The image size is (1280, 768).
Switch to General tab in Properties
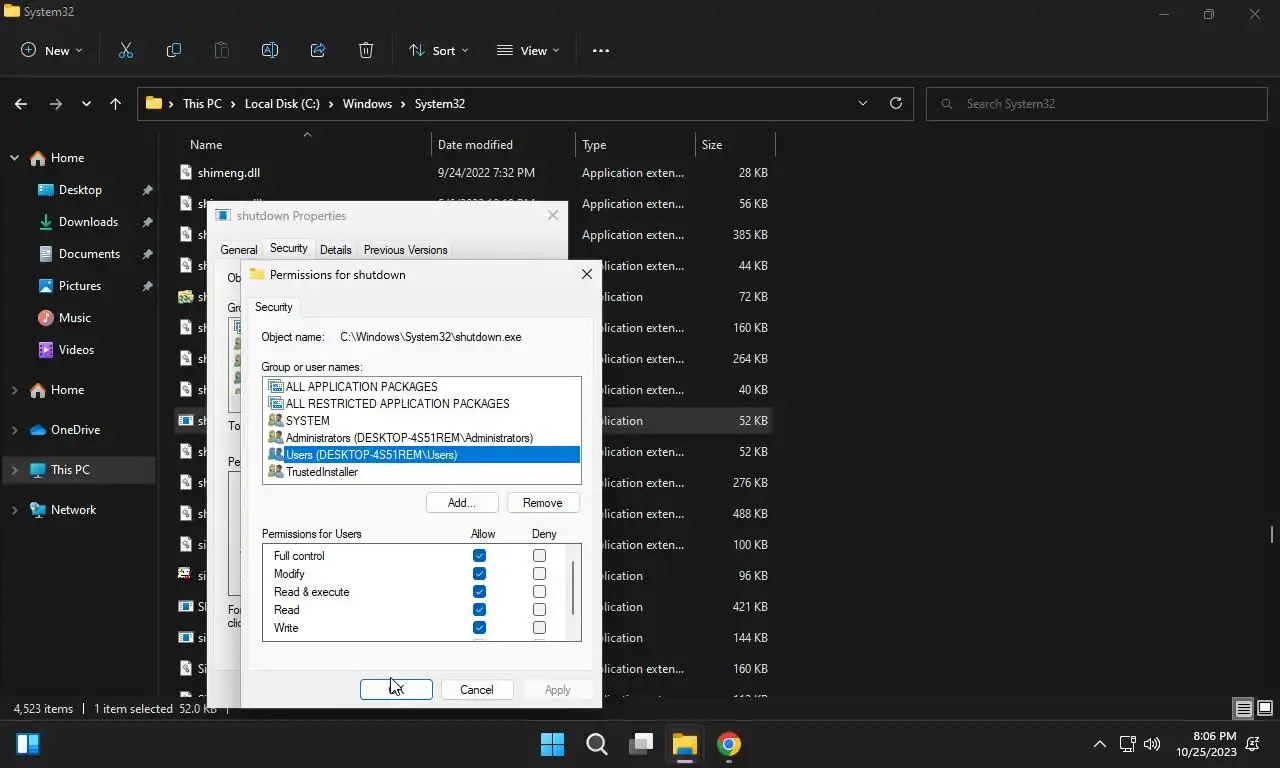[239, 250]
